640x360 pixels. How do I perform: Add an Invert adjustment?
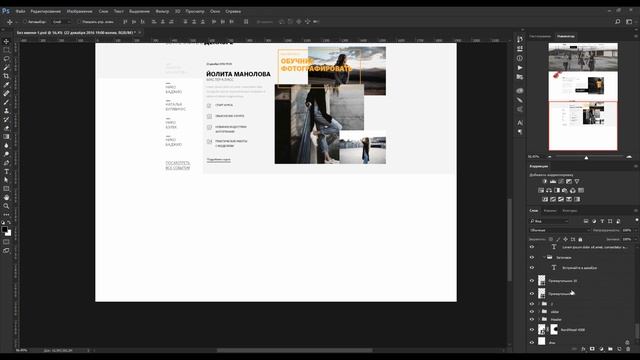coord(545,199)
